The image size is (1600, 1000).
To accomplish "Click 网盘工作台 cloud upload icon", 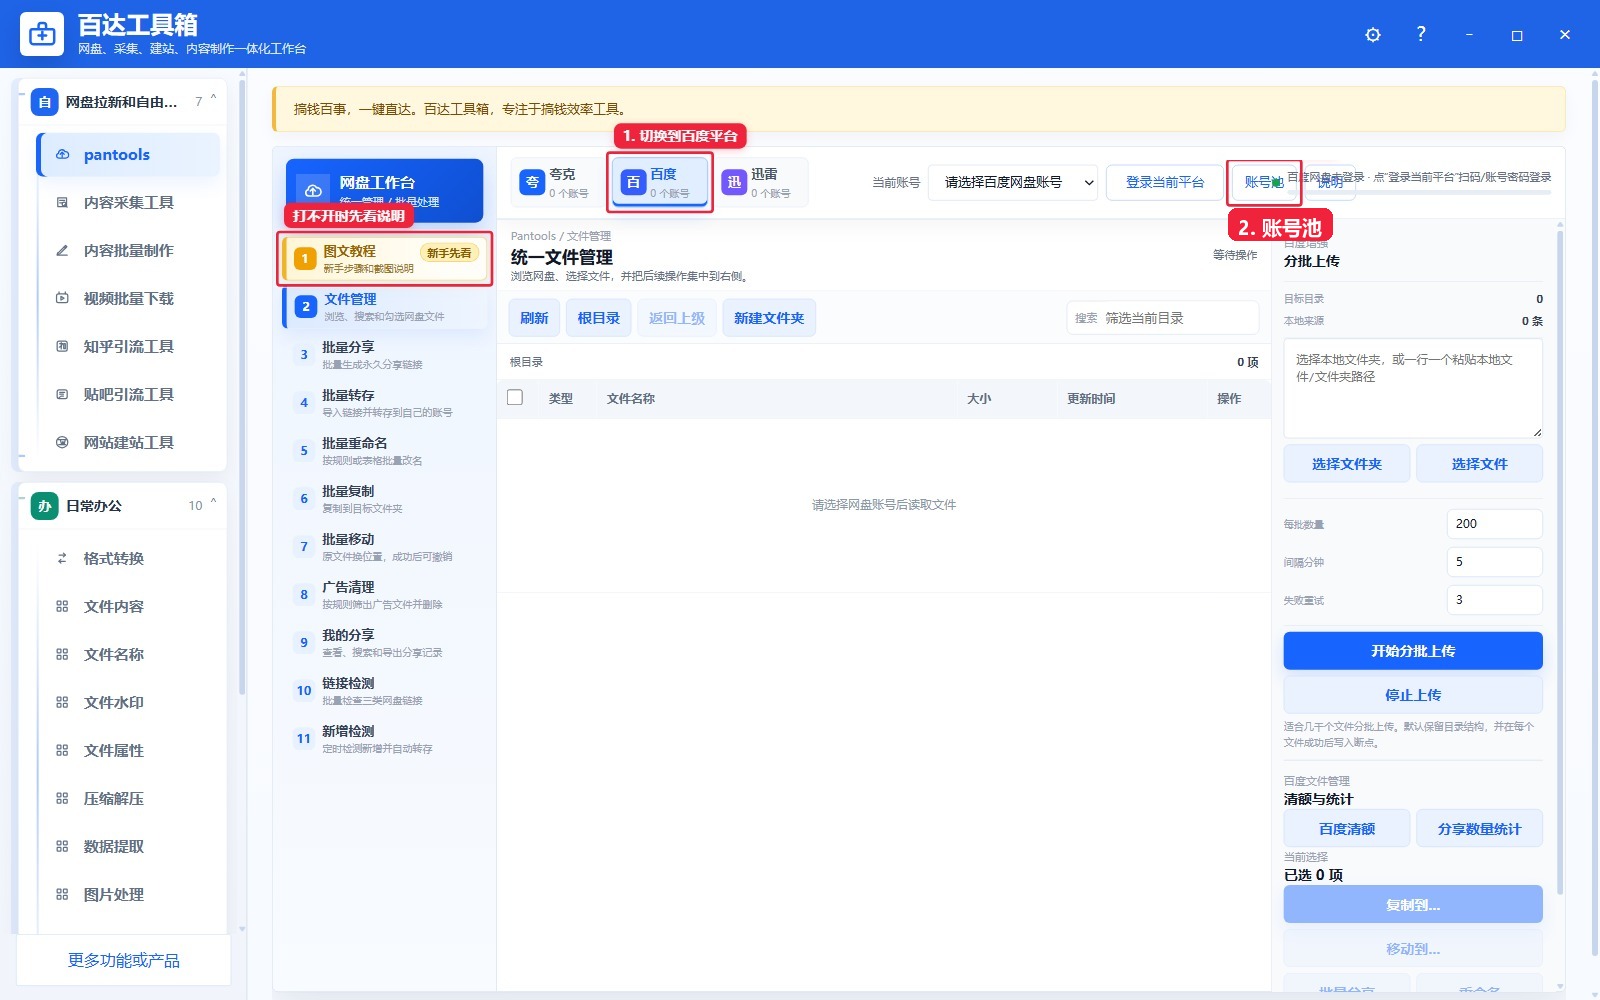I will pos(313,190).
